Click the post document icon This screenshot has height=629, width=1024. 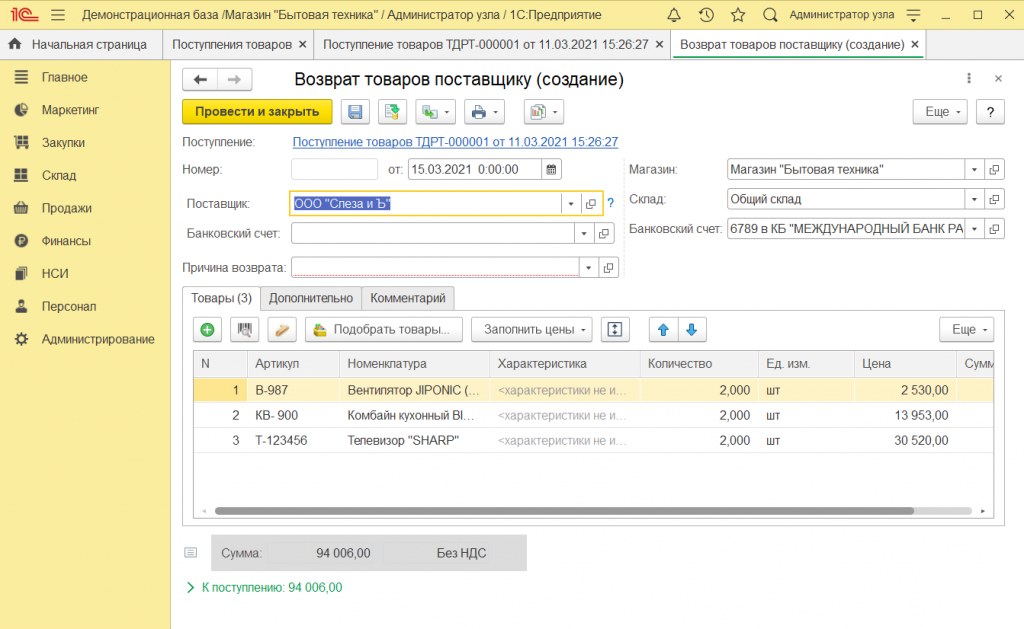pyautogui.click(x=392, y=112)
